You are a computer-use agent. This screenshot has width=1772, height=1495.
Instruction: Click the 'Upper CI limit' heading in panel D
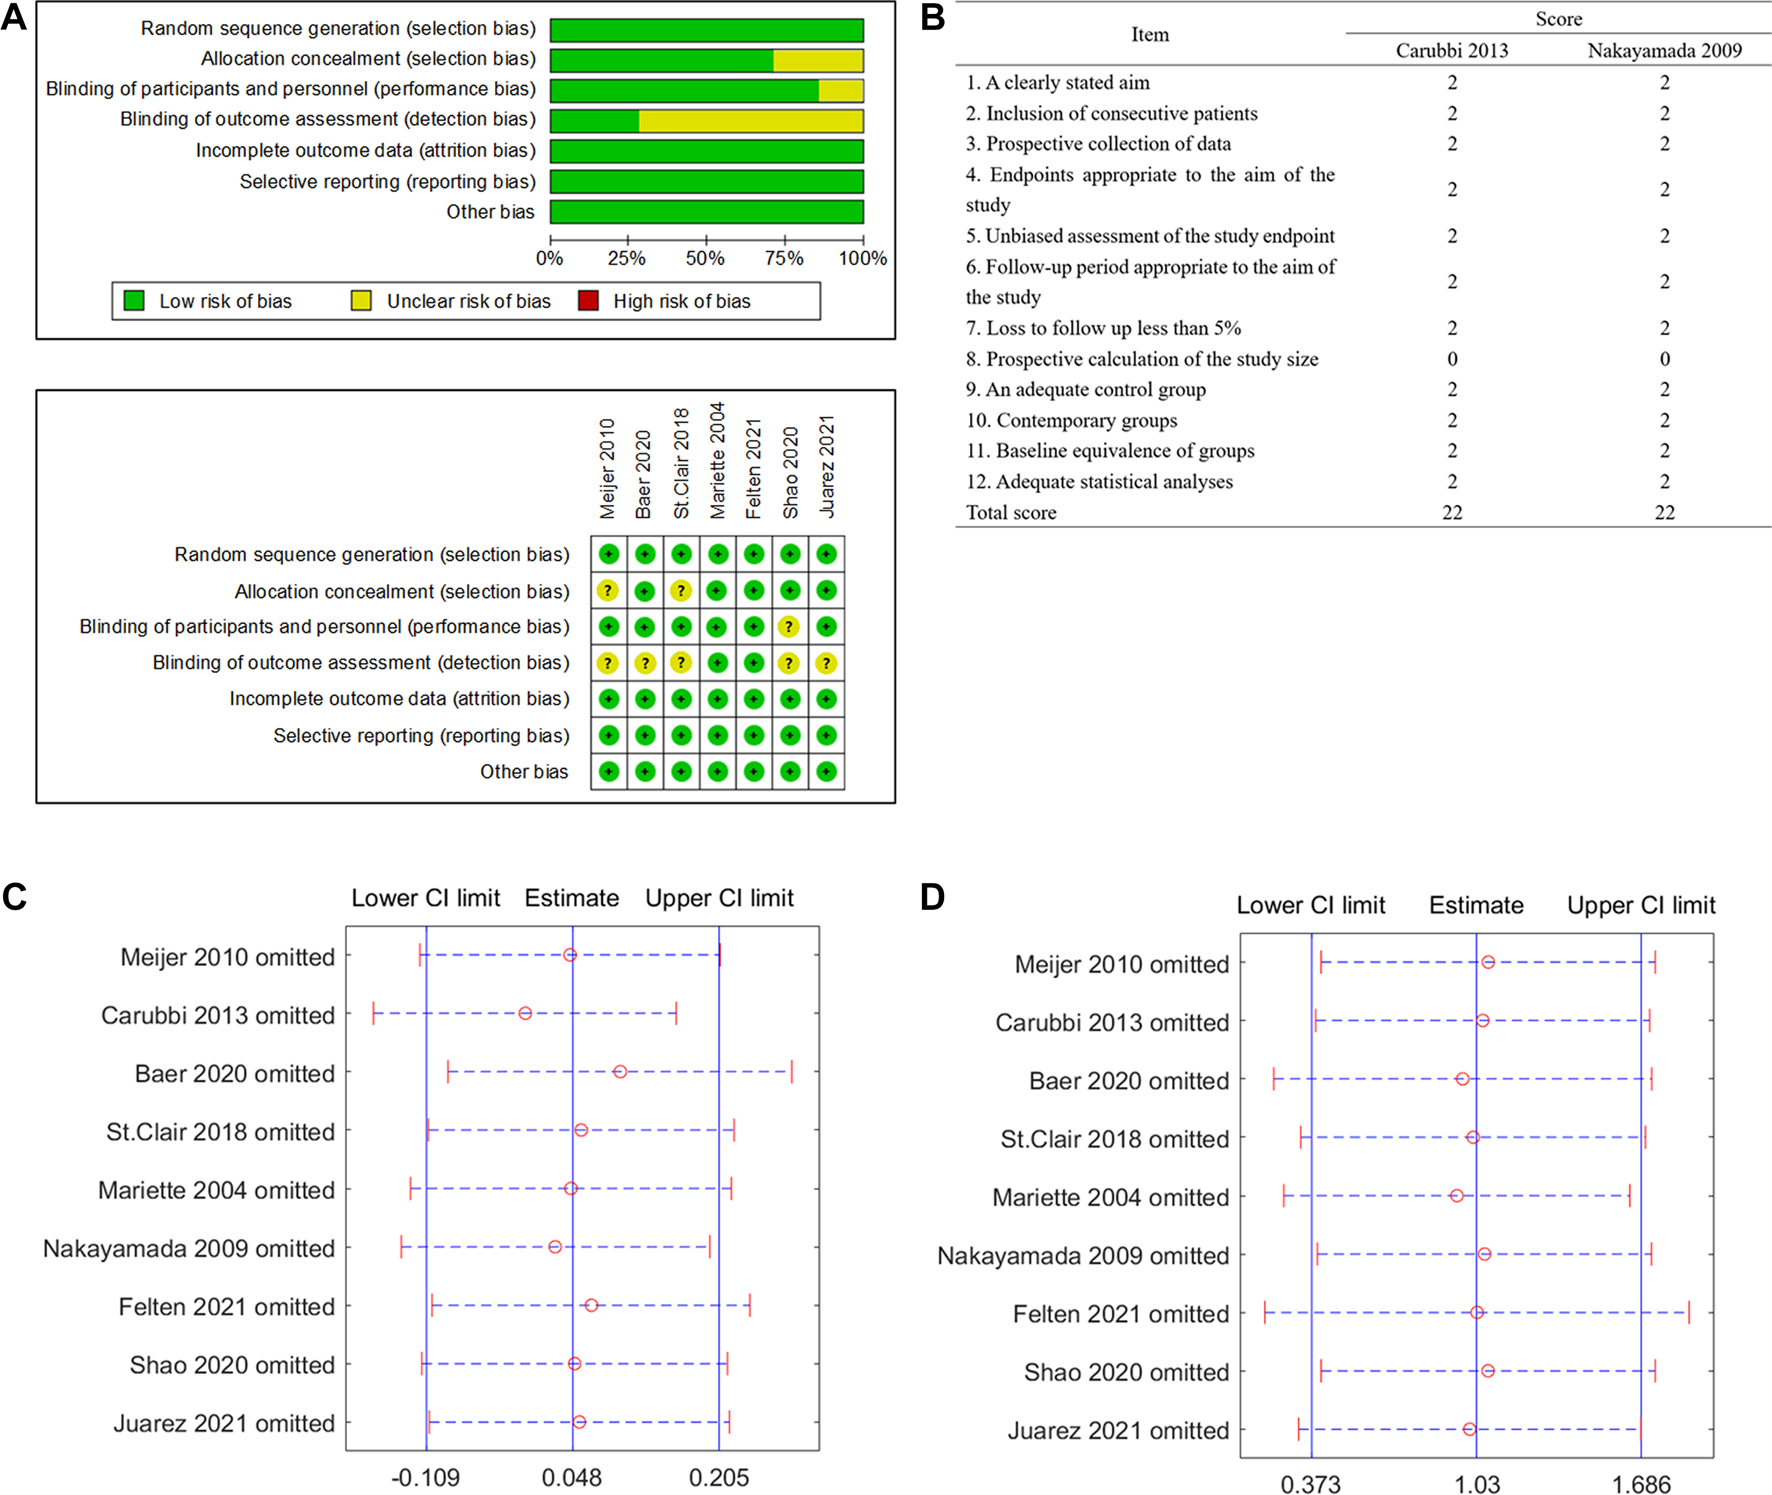point(1640,906)
